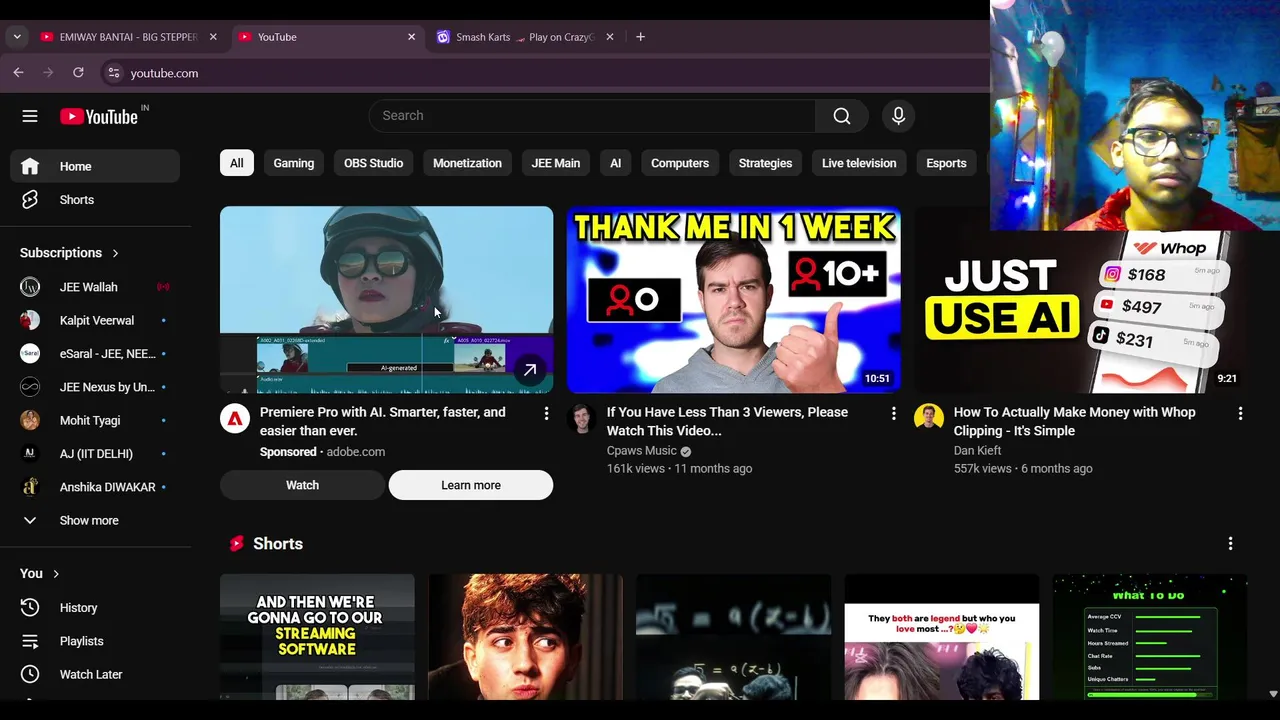This screenshot has height=720, width=1280.
Task: Open the YouTube hamburger guide menu
Action: click(x=30, y=116)
